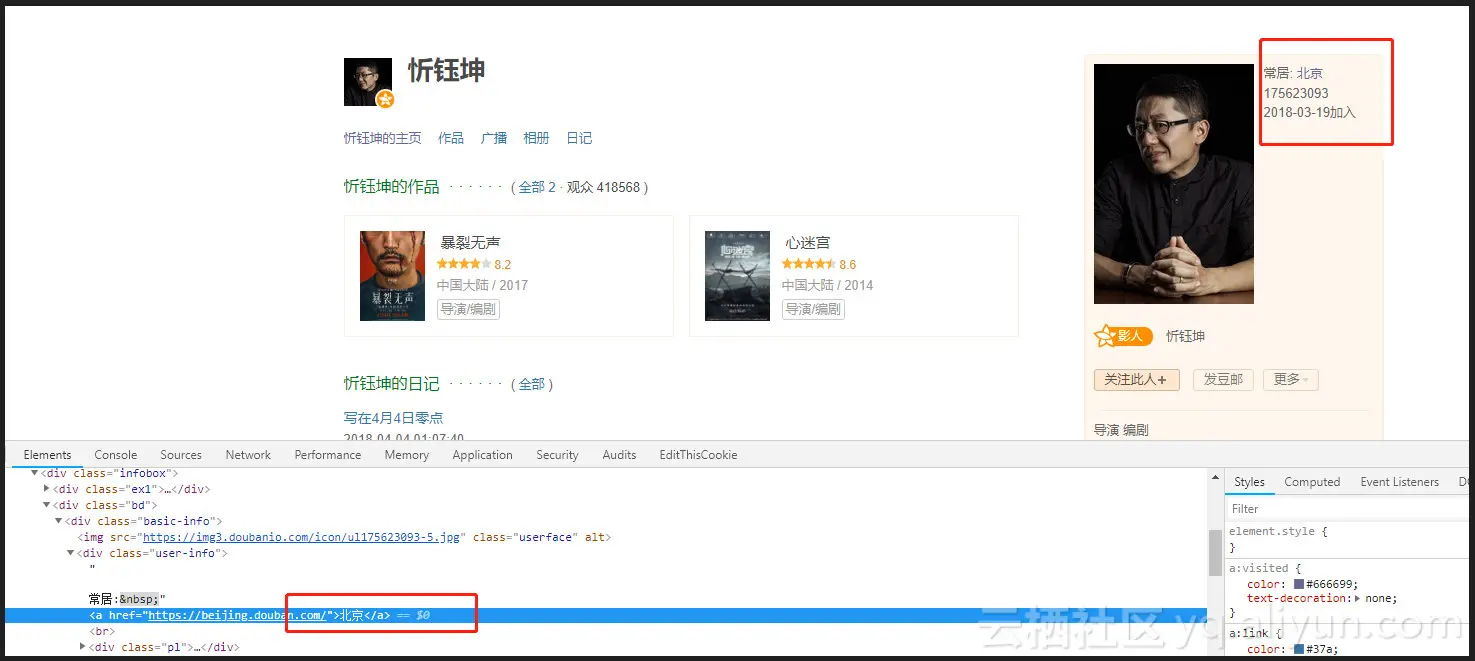Click the 175623093 user ID text
The image size is (1475, 661).
click(1296, 93)
